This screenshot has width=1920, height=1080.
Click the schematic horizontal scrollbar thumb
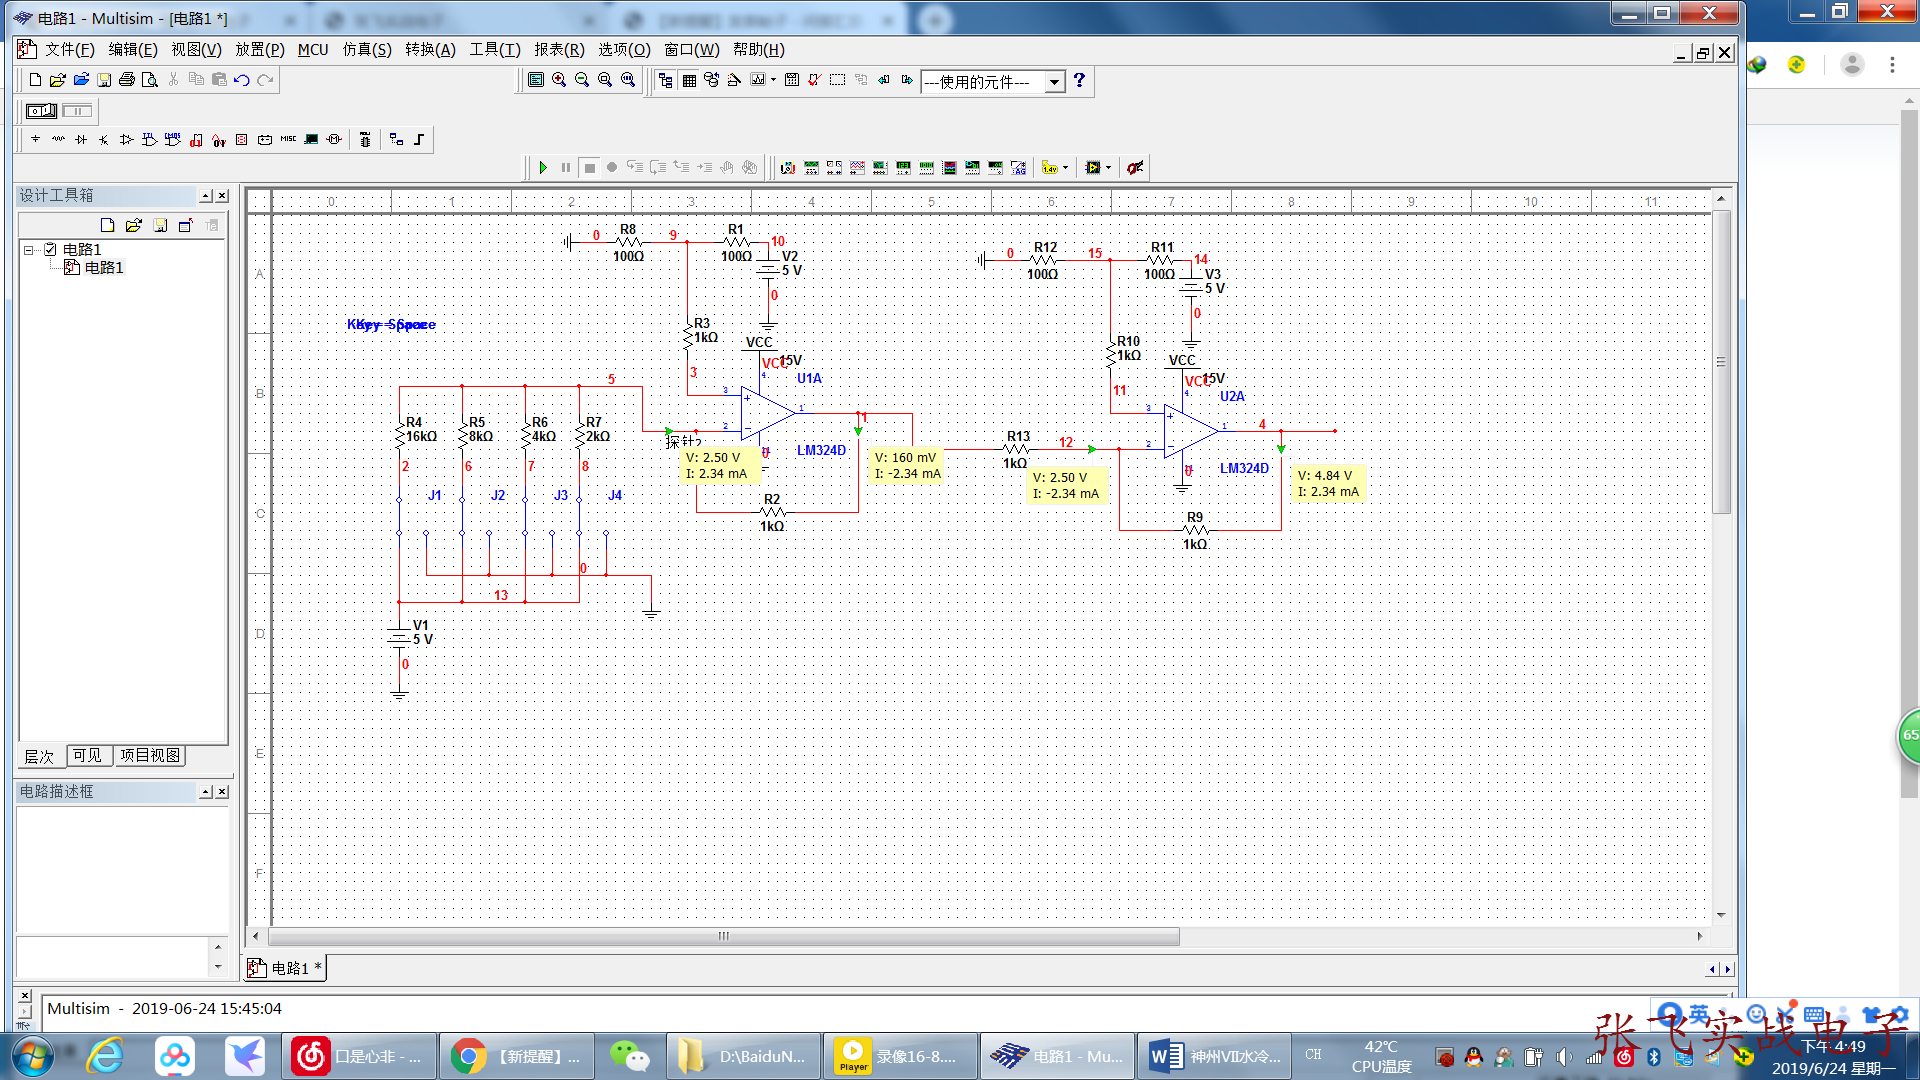[x=724, y=936]
